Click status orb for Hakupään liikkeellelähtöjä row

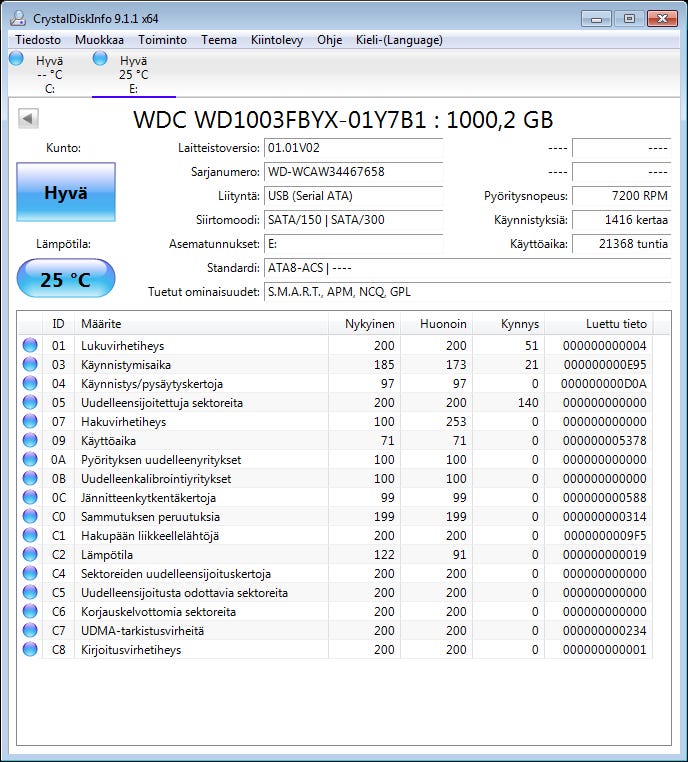point(30,535)
